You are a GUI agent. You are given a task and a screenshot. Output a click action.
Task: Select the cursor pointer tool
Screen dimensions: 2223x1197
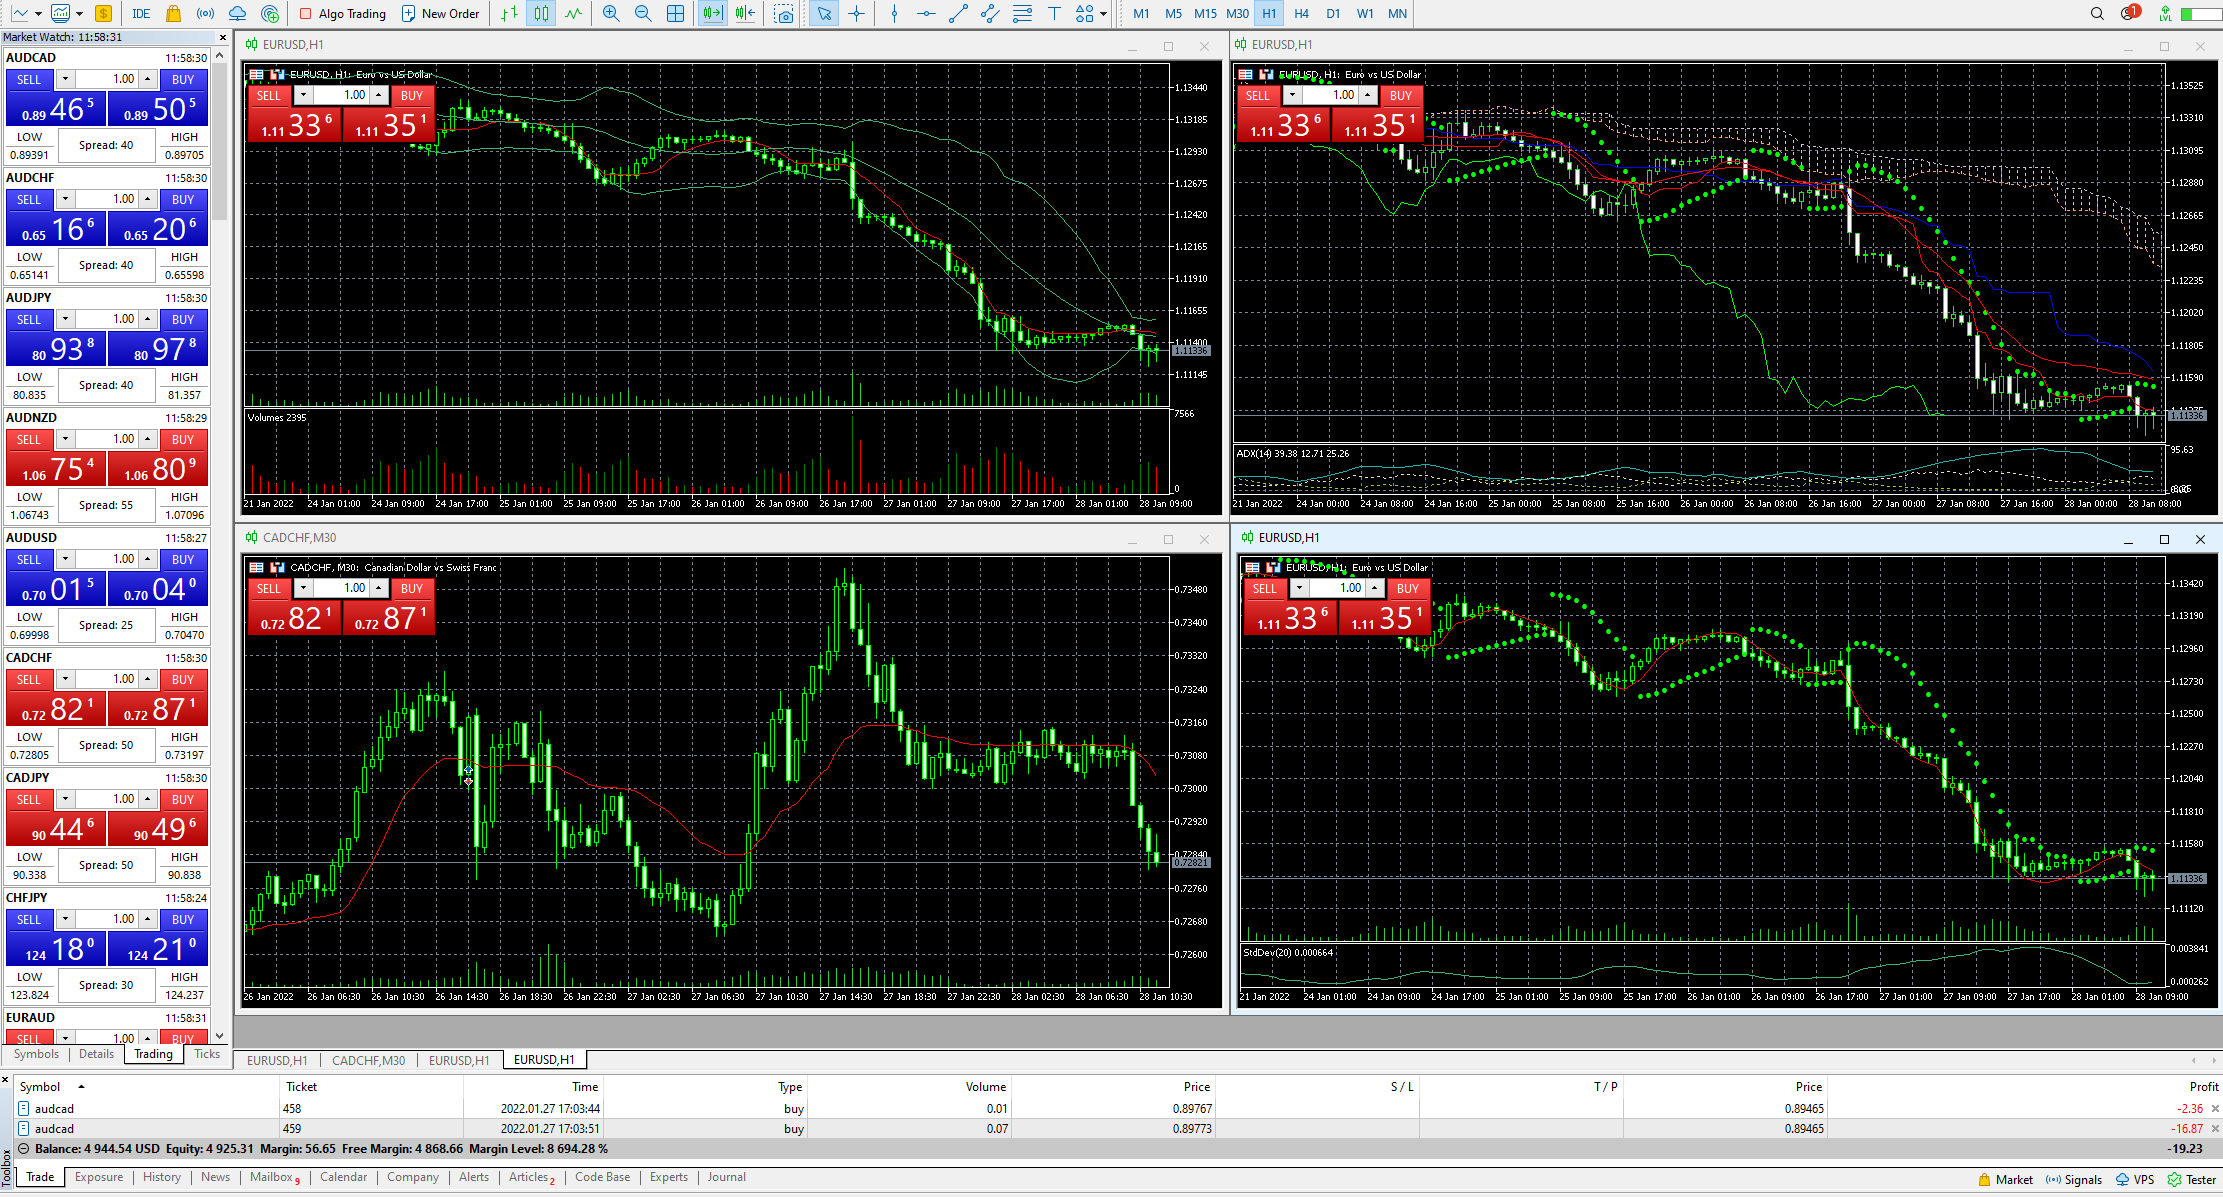(824, 14)
